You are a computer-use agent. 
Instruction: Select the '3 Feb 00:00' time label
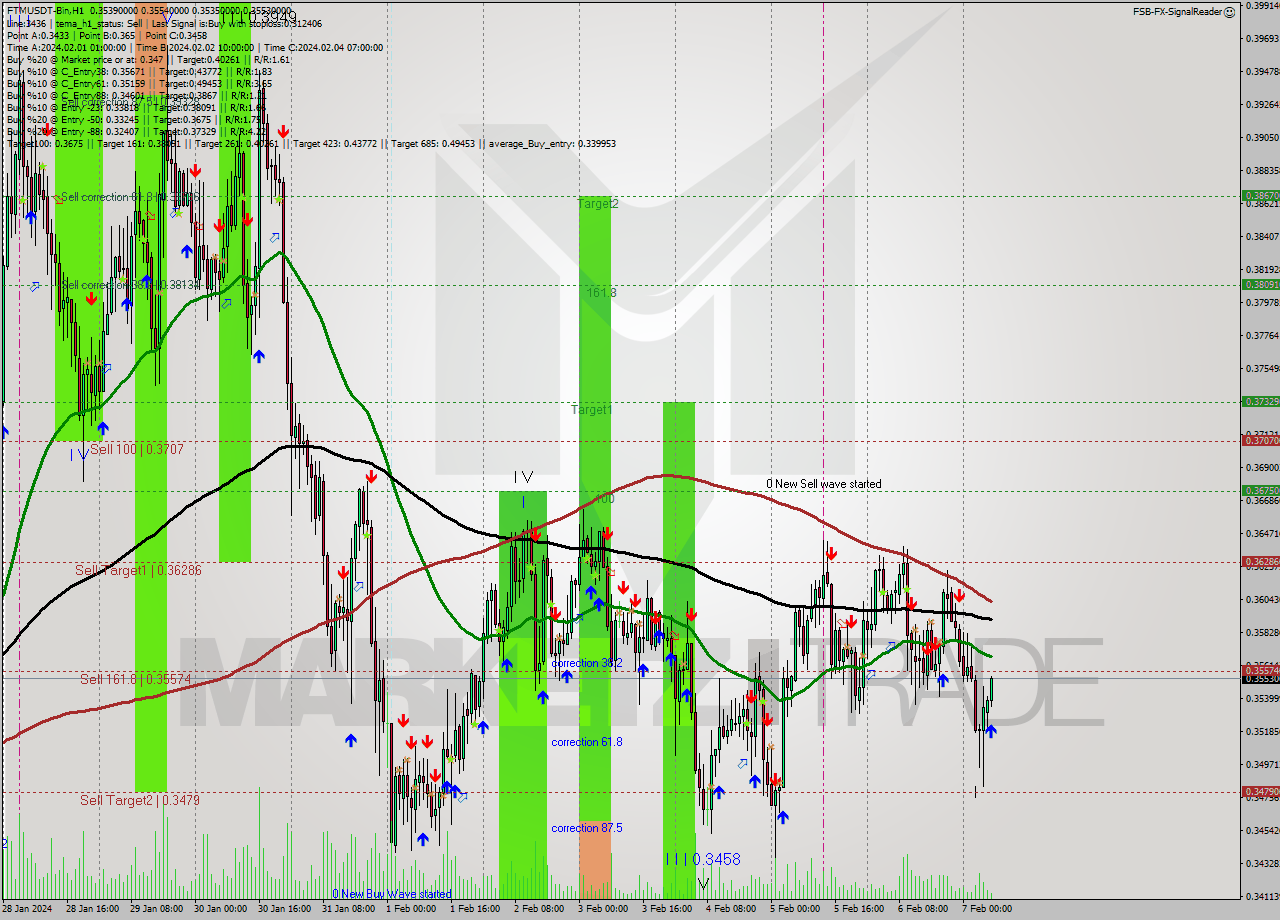603,909
